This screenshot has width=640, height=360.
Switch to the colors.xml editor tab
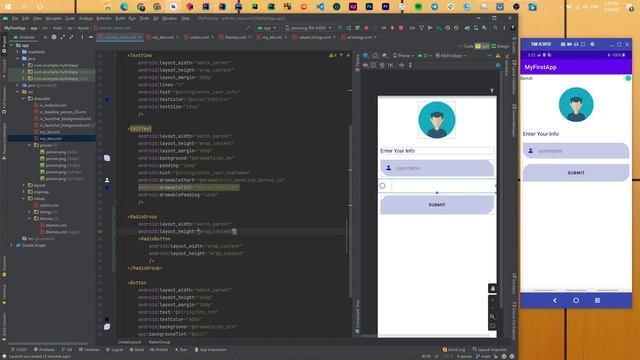coord(199,37)
